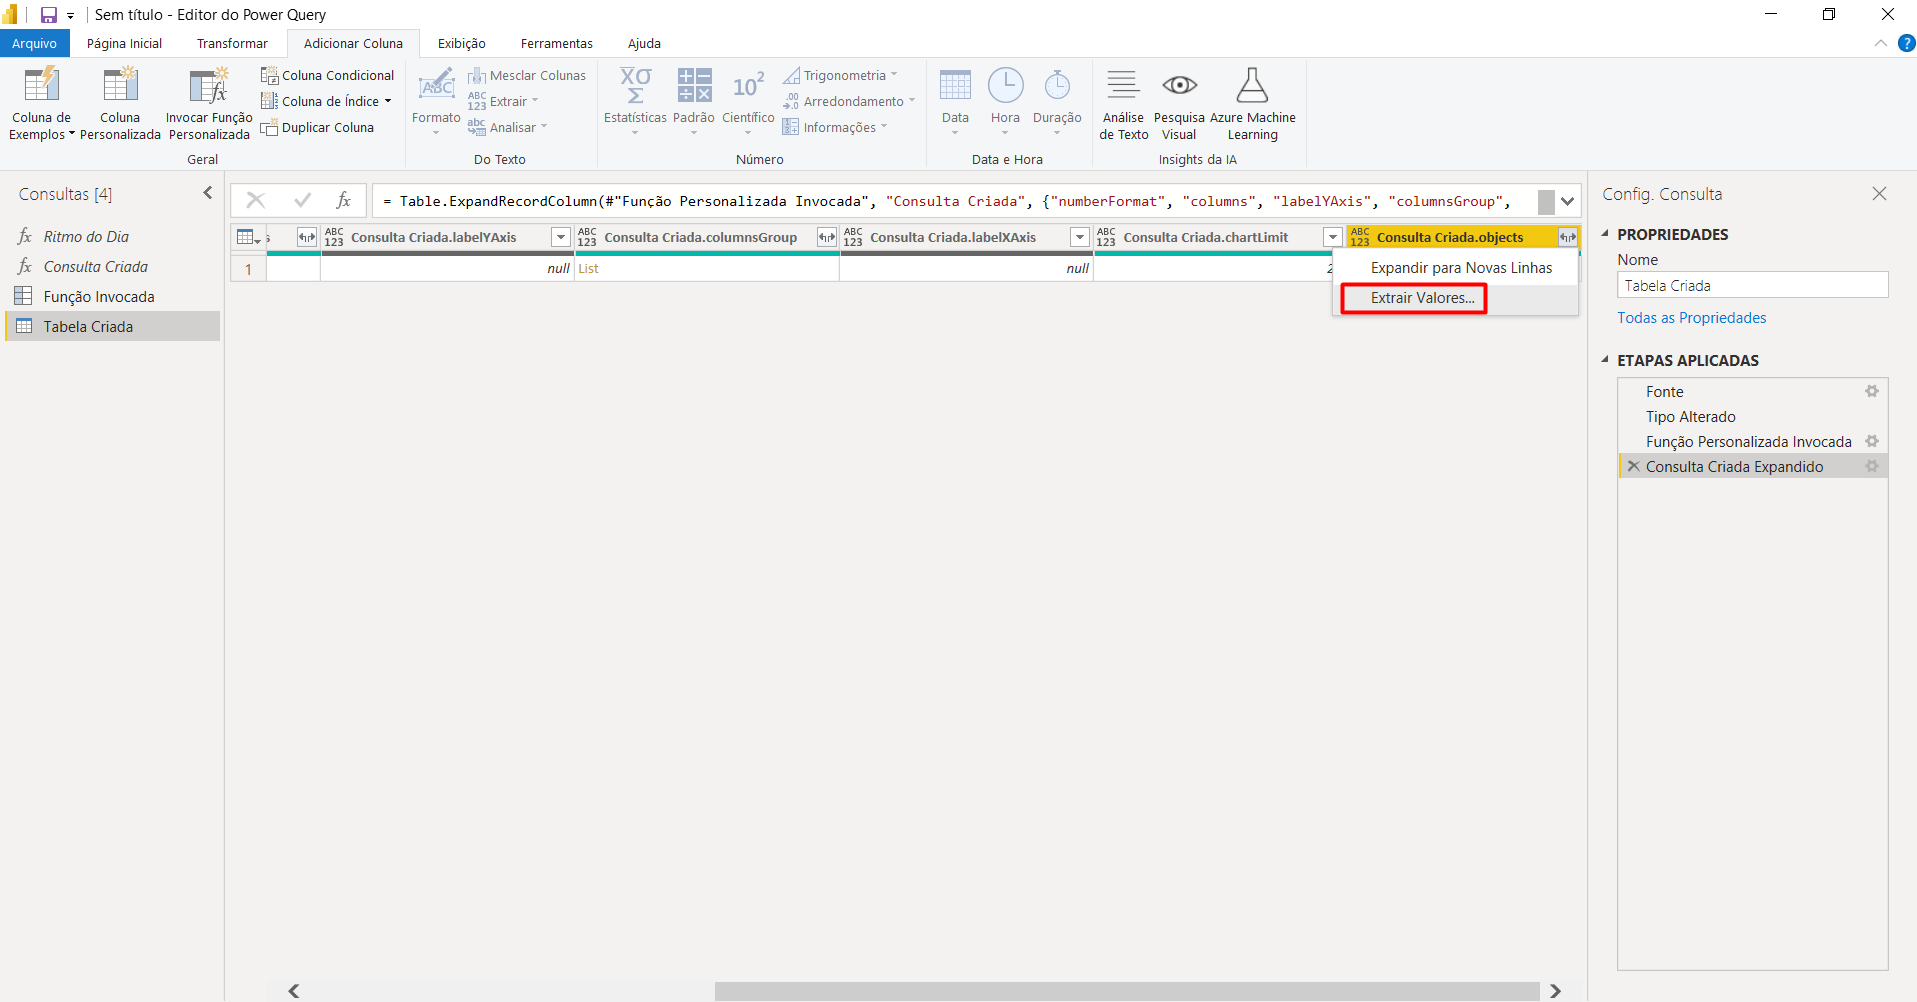Open the Extrair dropdown
Screen dimensions: 1917x1002
tap(503, 101)
